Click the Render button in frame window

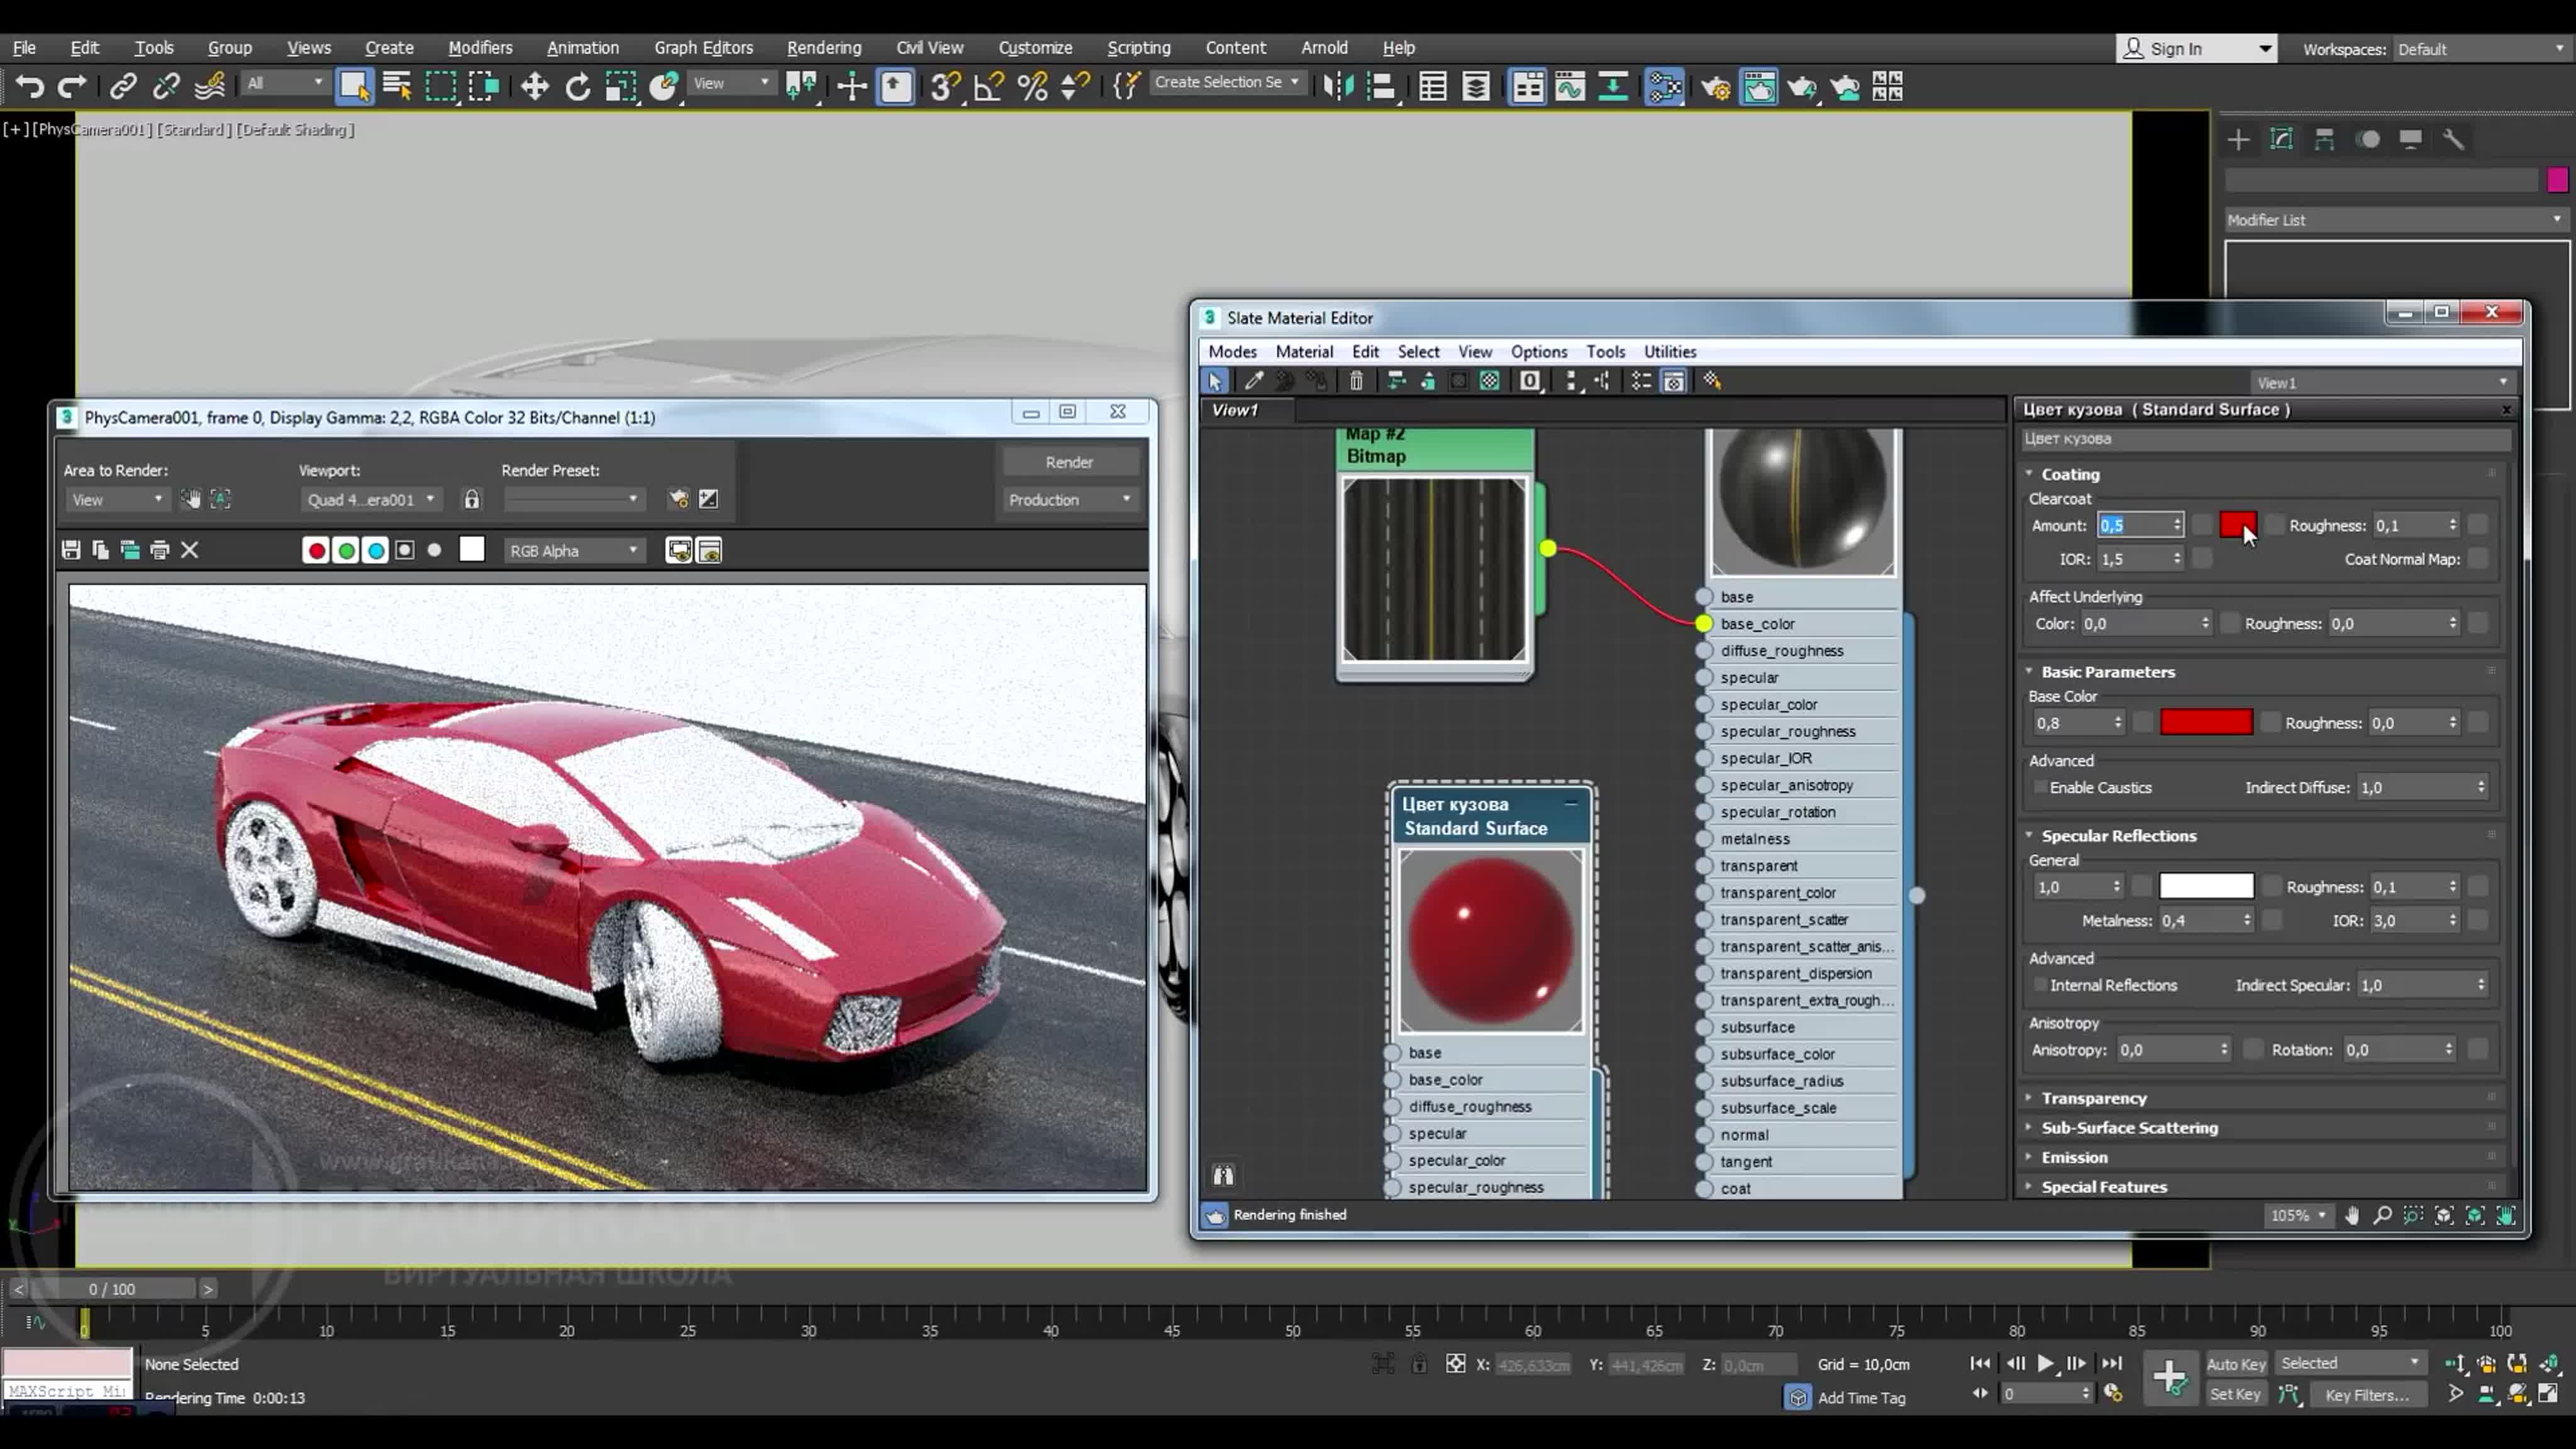pyautogui.click(x=1069, y=462)
